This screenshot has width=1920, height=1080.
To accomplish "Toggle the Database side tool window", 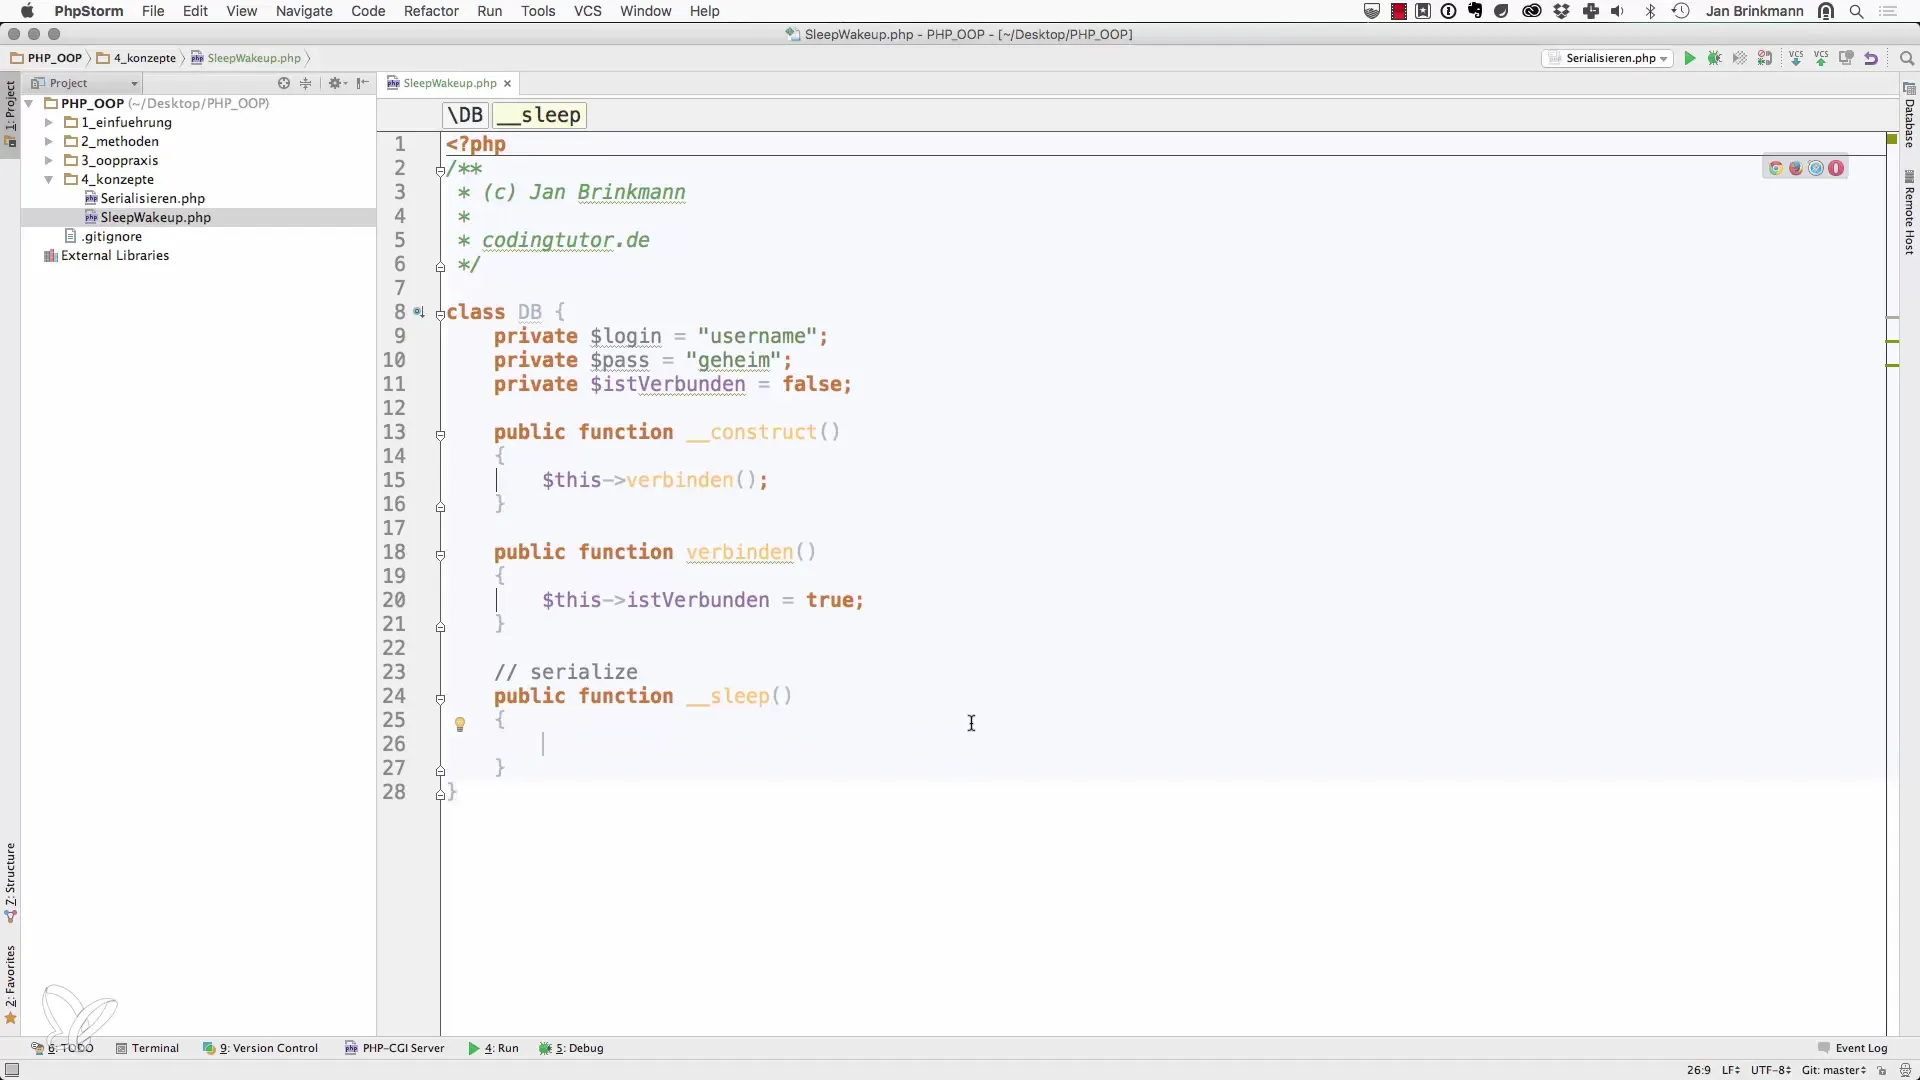I will 1909,116.
